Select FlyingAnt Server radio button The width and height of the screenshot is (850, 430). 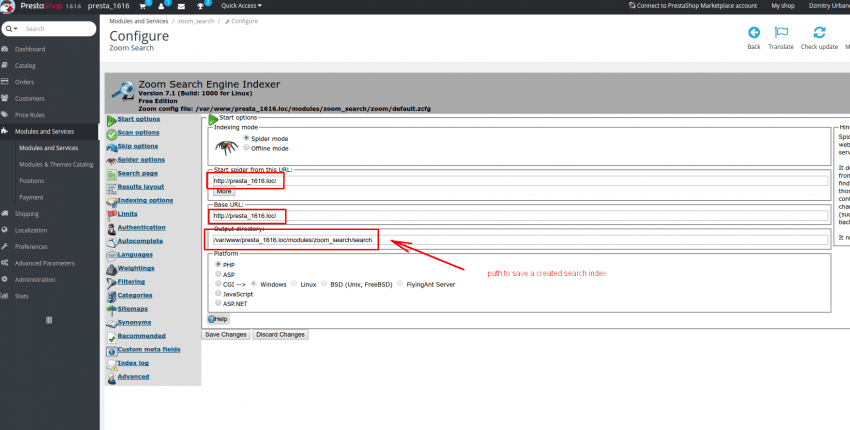tap(400, 284)
